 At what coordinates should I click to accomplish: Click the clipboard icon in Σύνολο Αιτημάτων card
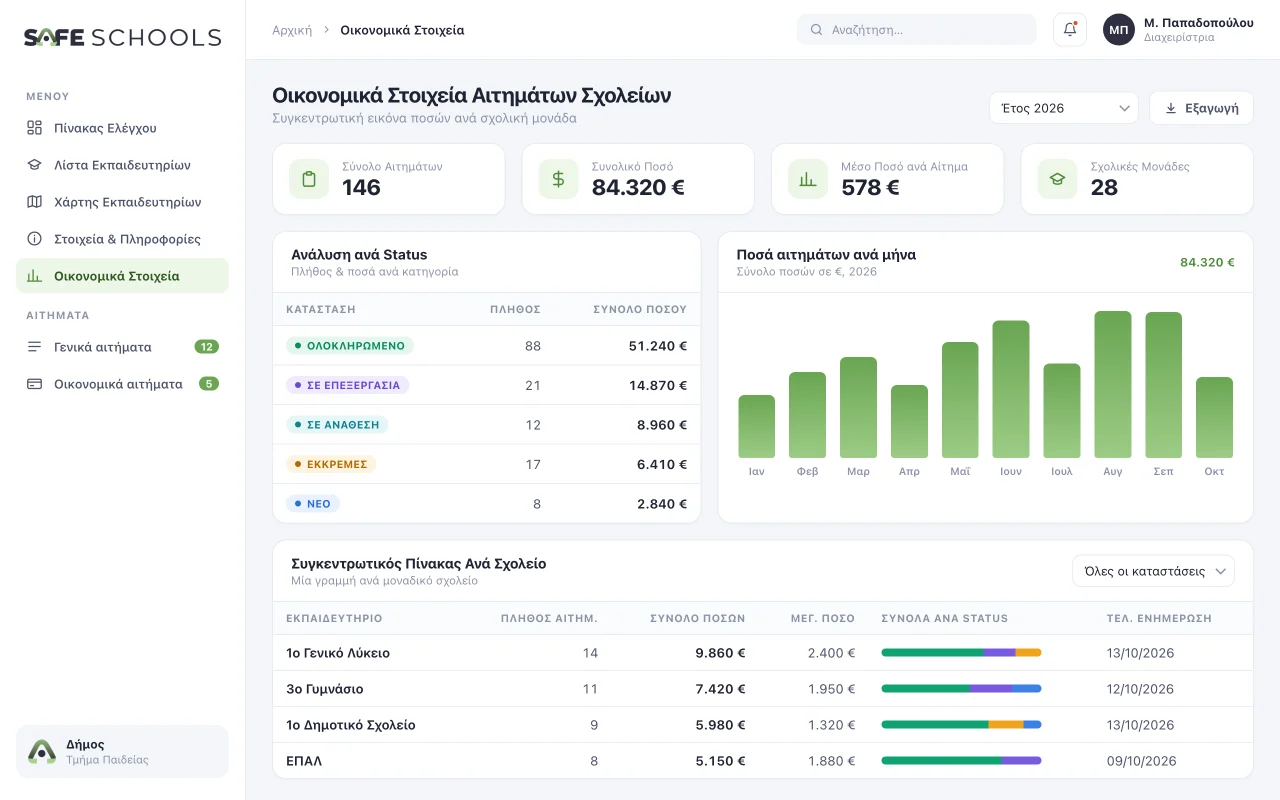[x=309, y=179]
